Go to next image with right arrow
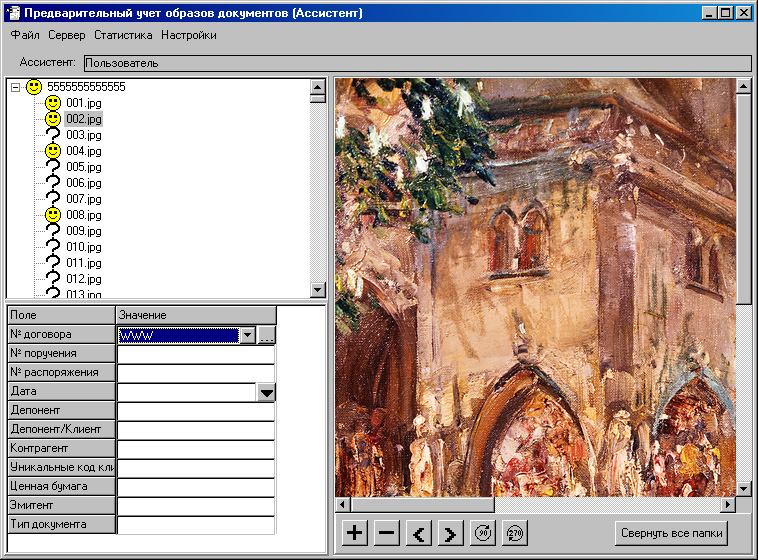 click(450, 533)
